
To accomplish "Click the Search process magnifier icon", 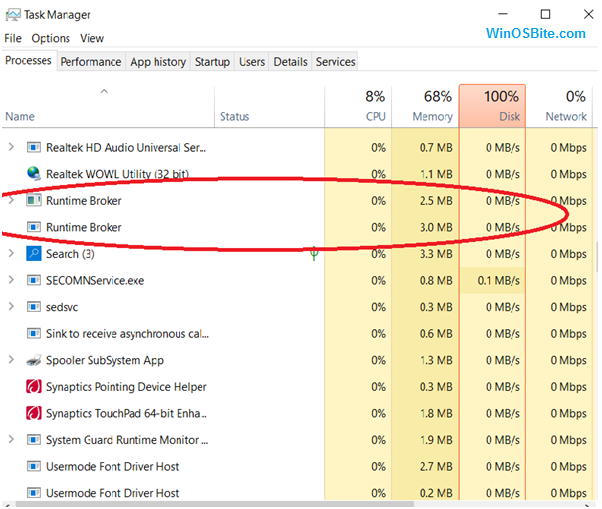I will coord(34,254).
